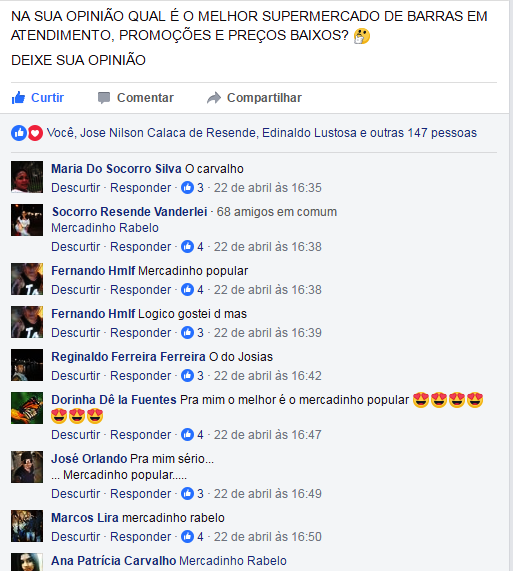View likes on Maria Do Socorro Silva's comment

[x=193, y=188]
